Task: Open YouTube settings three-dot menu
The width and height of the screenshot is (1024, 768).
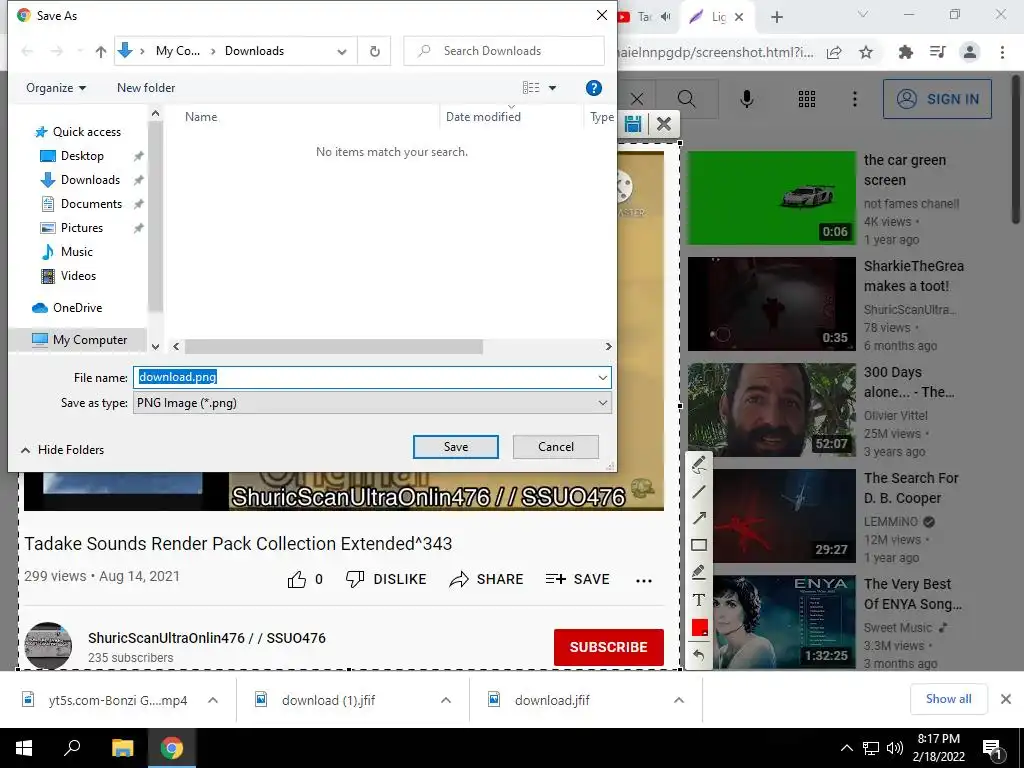Action: pos(854,99)
